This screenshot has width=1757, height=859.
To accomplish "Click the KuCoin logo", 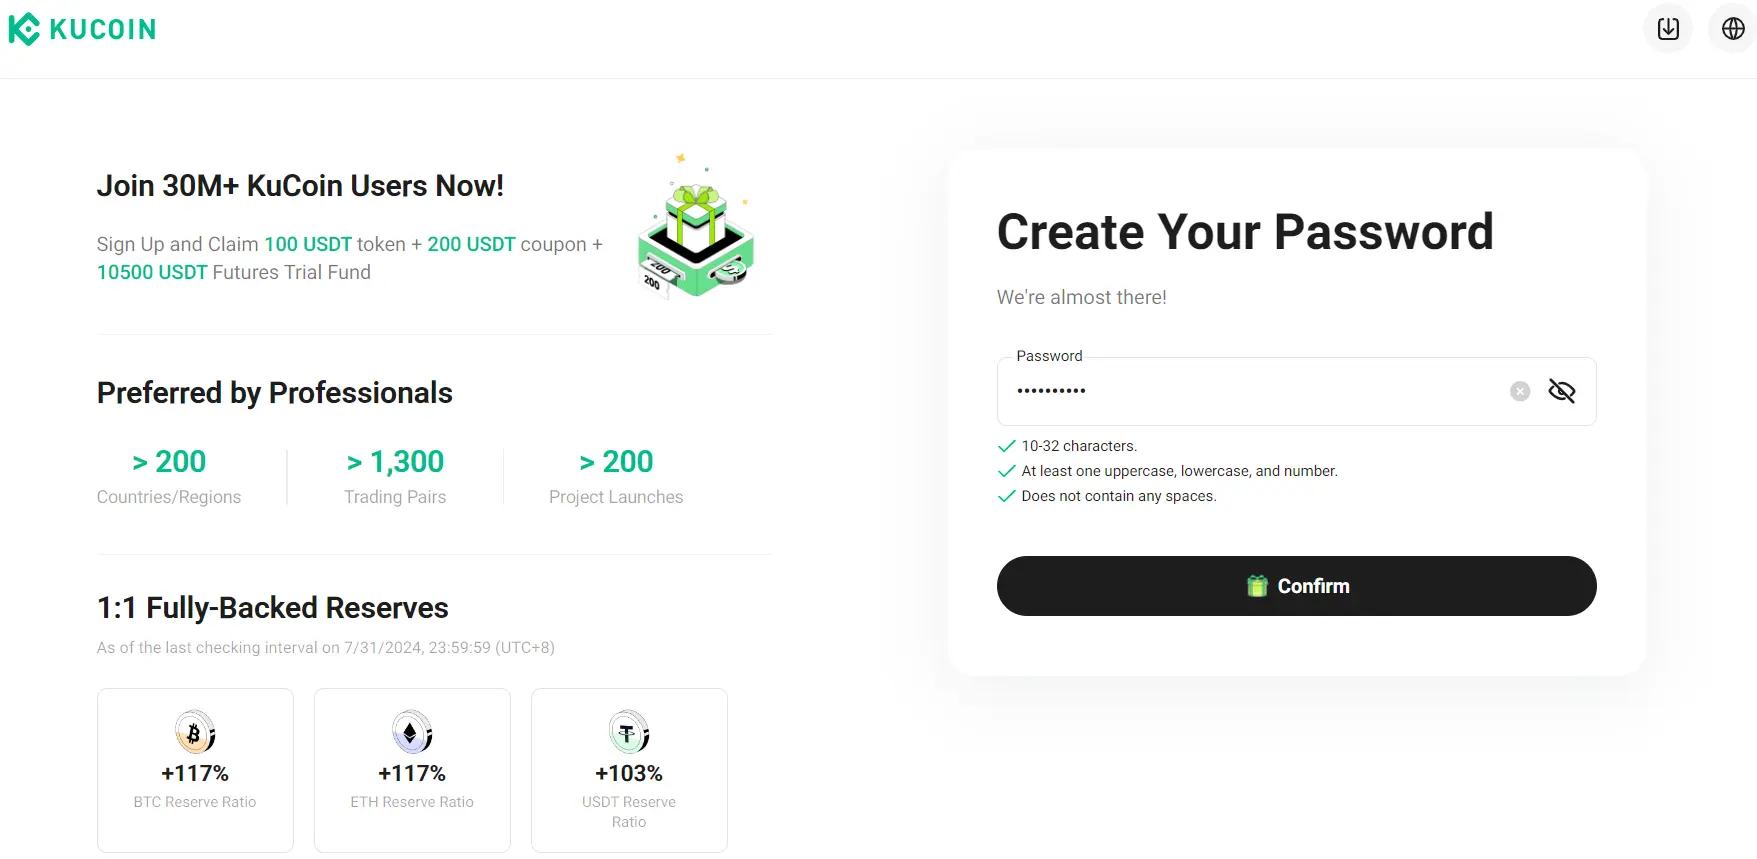I will pyautogui.click(x=82, y=29).
